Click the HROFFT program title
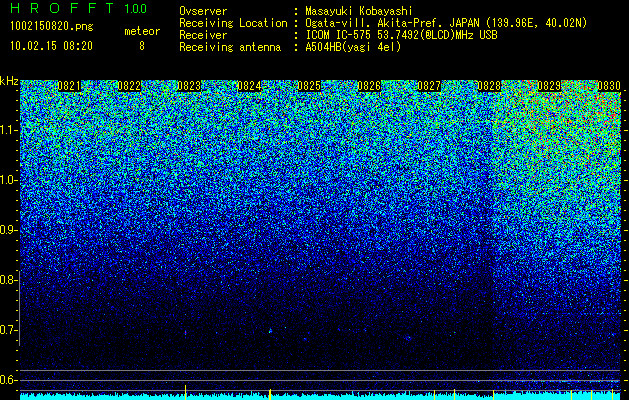 click(x=63, y=8)
